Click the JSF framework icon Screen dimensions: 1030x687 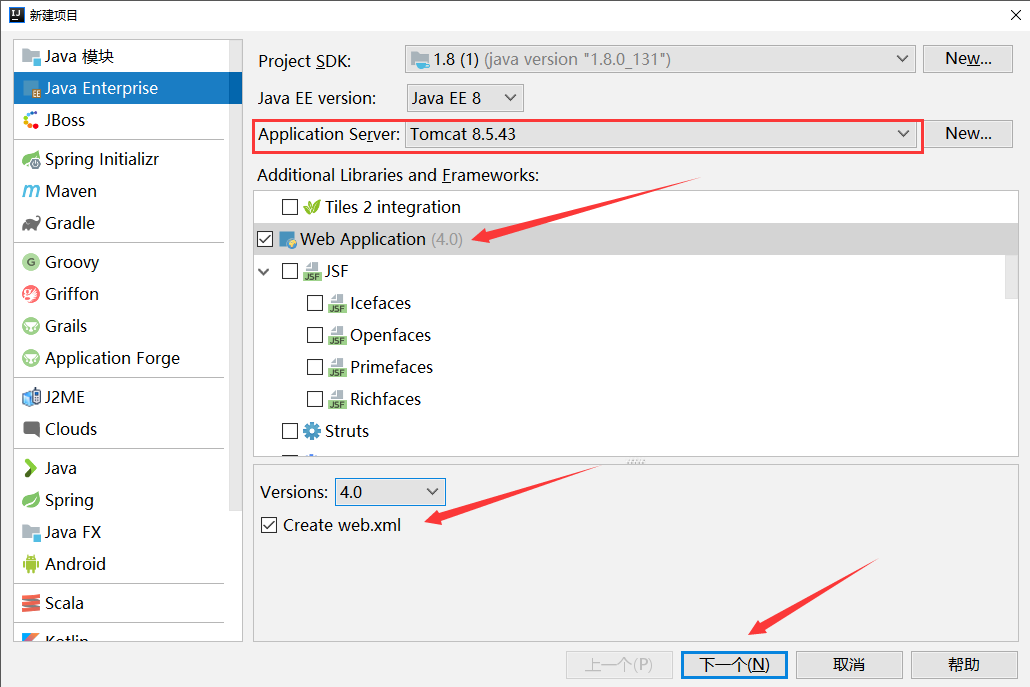click(x=312, y=271)
